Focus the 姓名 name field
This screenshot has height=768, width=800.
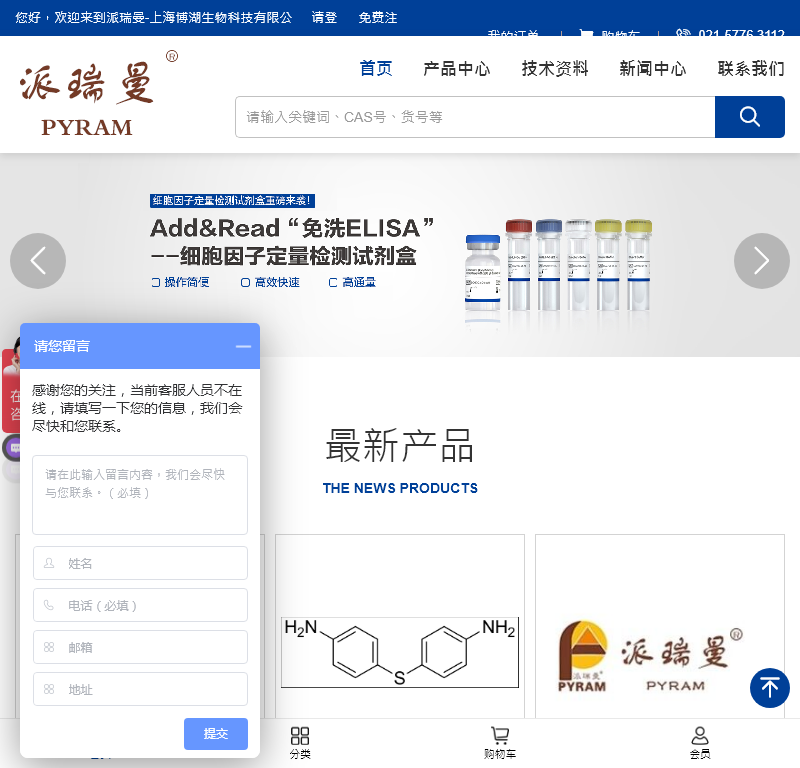[140, 563]
